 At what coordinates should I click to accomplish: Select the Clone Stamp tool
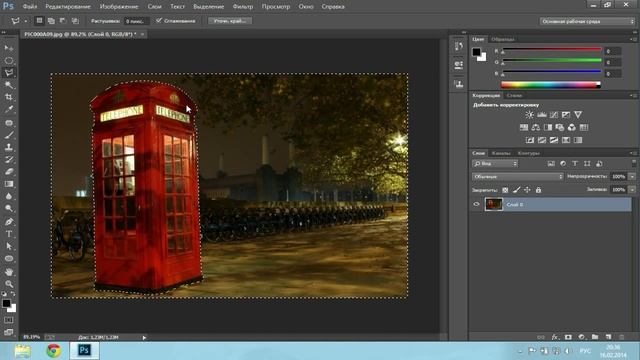pyautogui.click(x=9, y=147)
